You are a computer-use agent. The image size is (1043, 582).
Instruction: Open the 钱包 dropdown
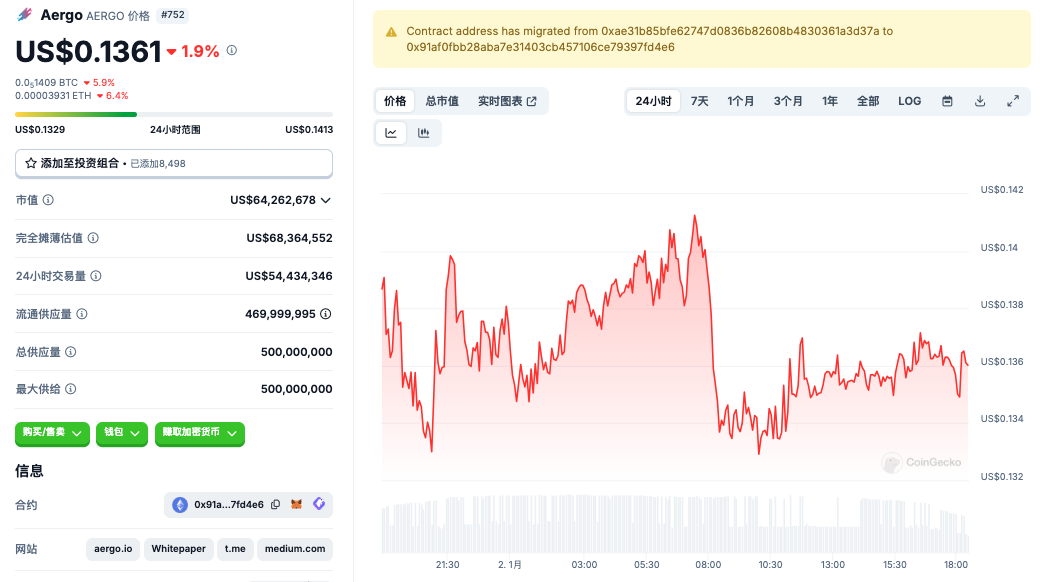pyautogui.click(x=122, y=433)
